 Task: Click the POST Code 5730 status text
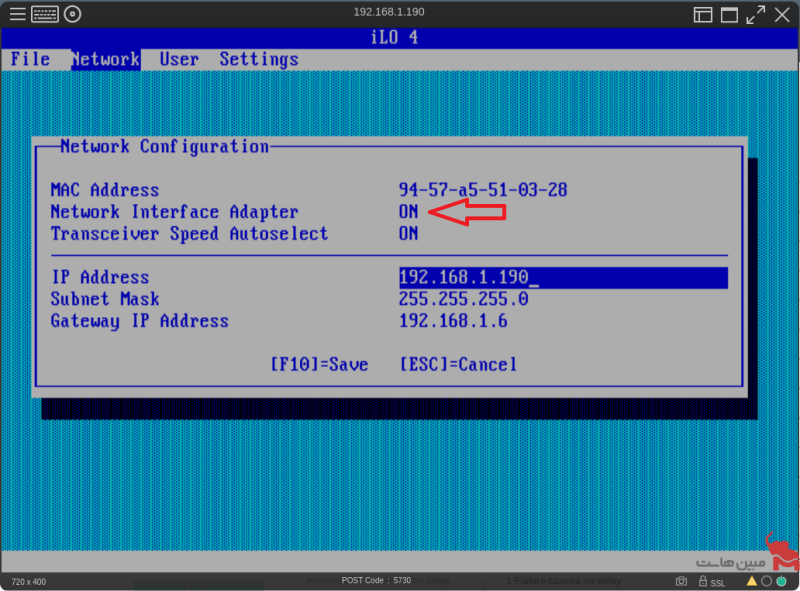click(376, 580)
